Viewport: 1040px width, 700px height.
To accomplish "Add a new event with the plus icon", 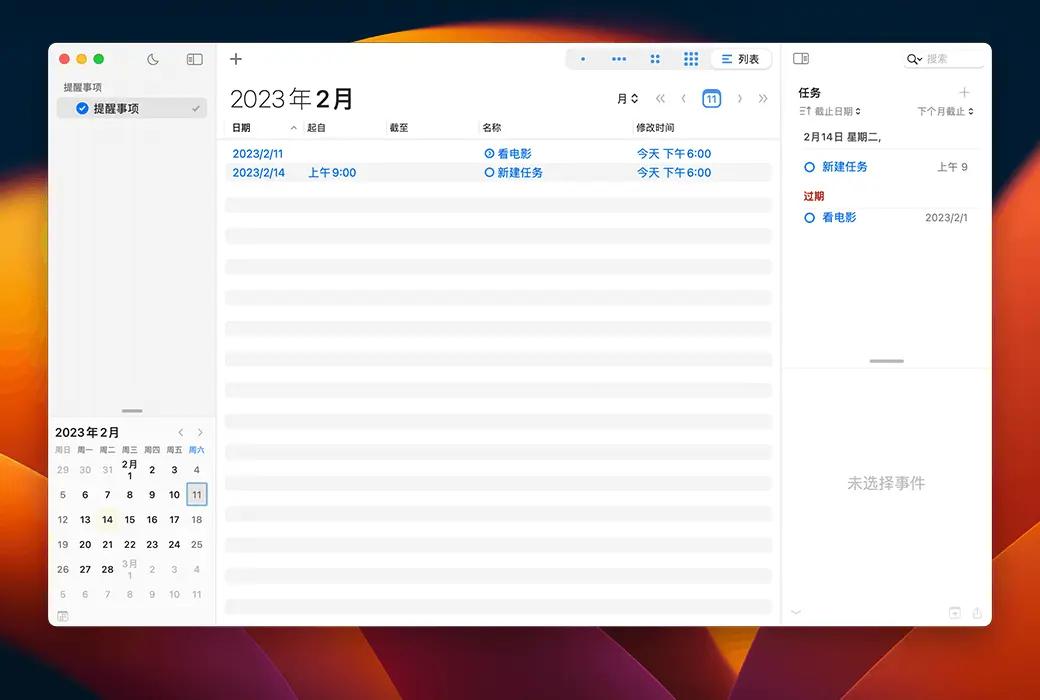I will (235, 59).
